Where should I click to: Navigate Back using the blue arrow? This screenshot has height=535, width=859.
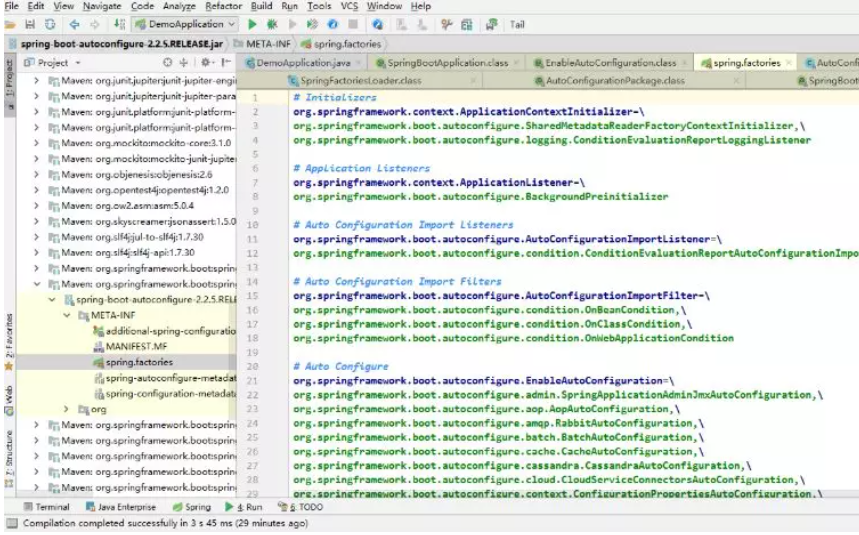coord(74,25)
